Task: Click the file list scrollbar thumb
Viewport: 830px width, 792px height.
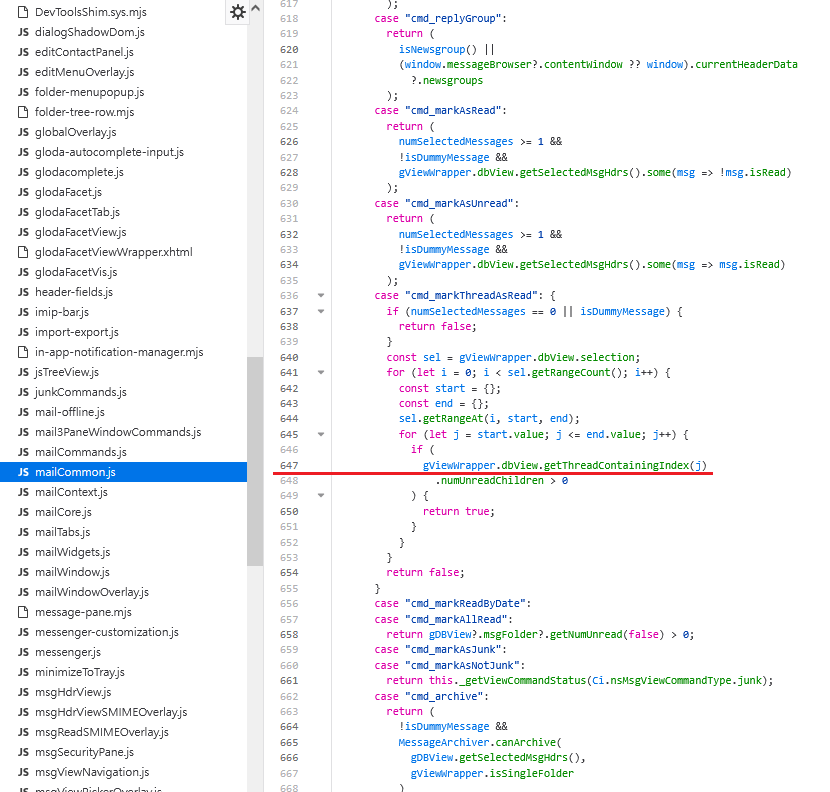Action: coord(255,461)
